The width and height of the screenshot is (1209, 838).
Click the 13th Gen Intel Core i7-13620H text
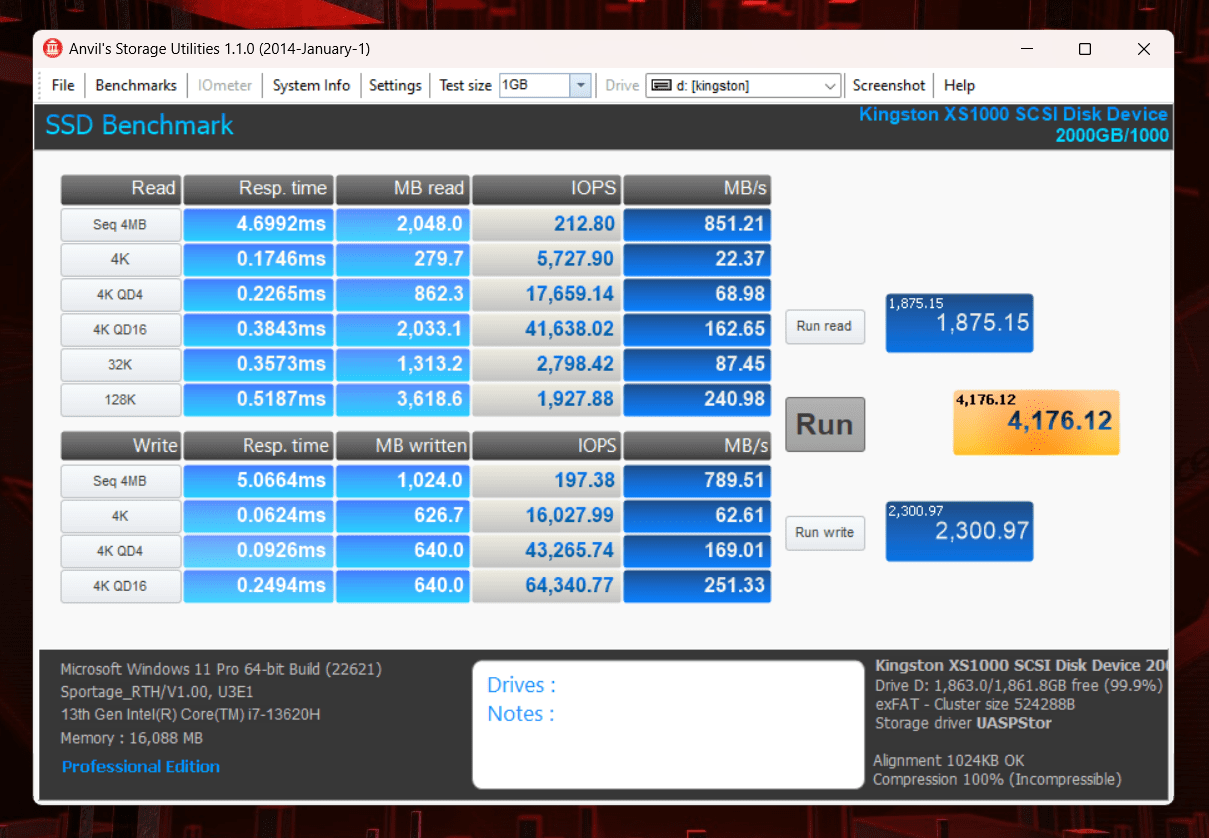190,715
